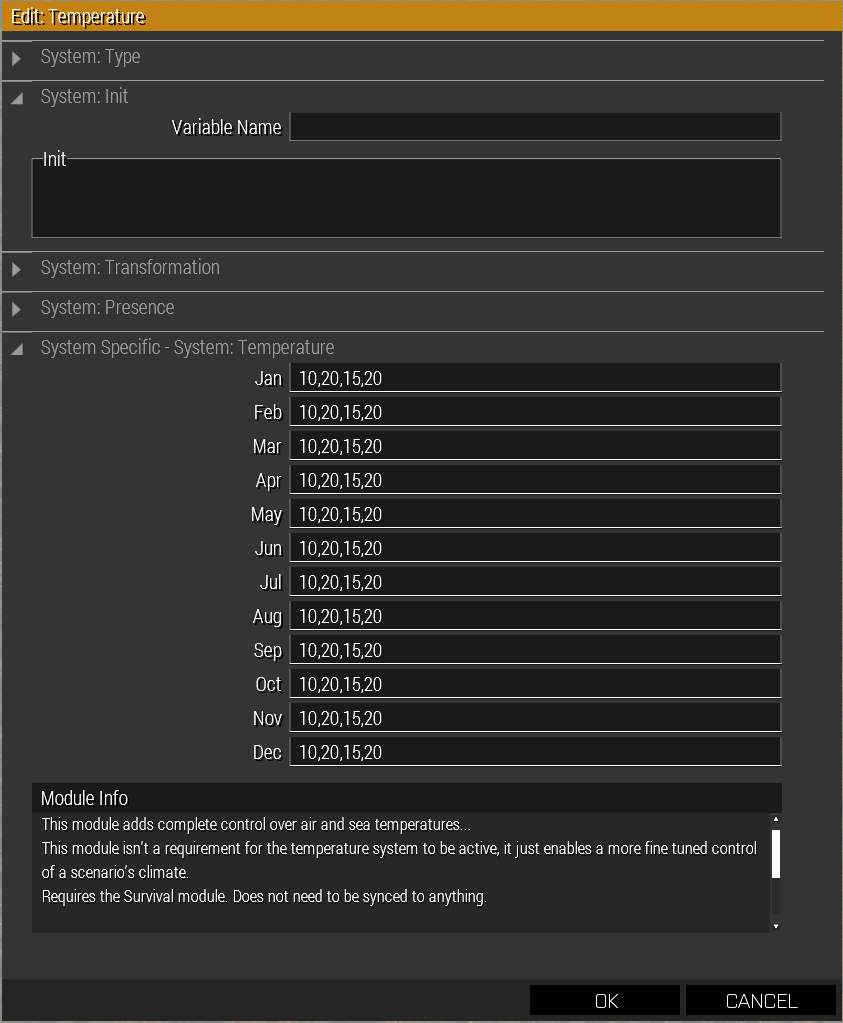Click the Variable Name input field

pos(534,127)
